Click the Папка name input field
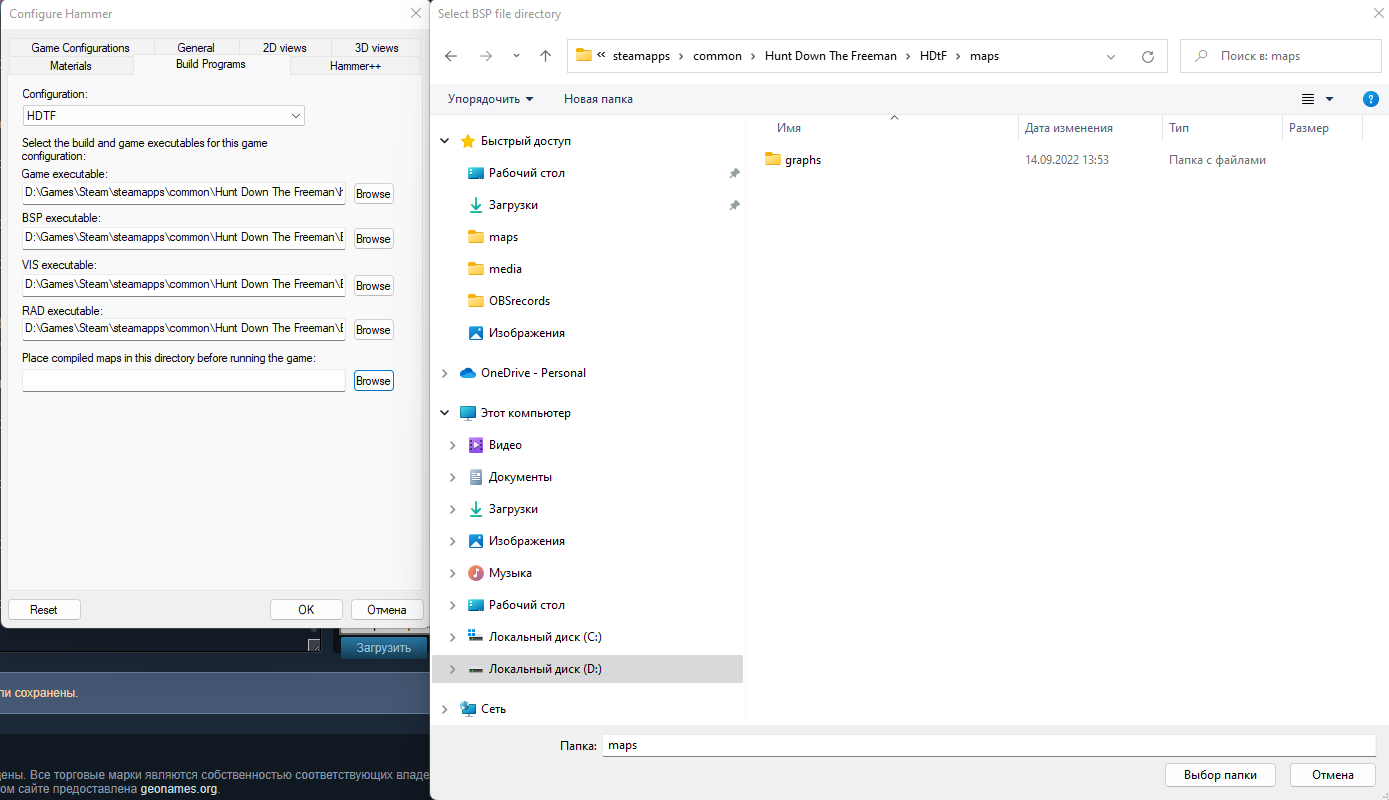This screenshot has height=800, width=1389. click(x=989, y=745)
